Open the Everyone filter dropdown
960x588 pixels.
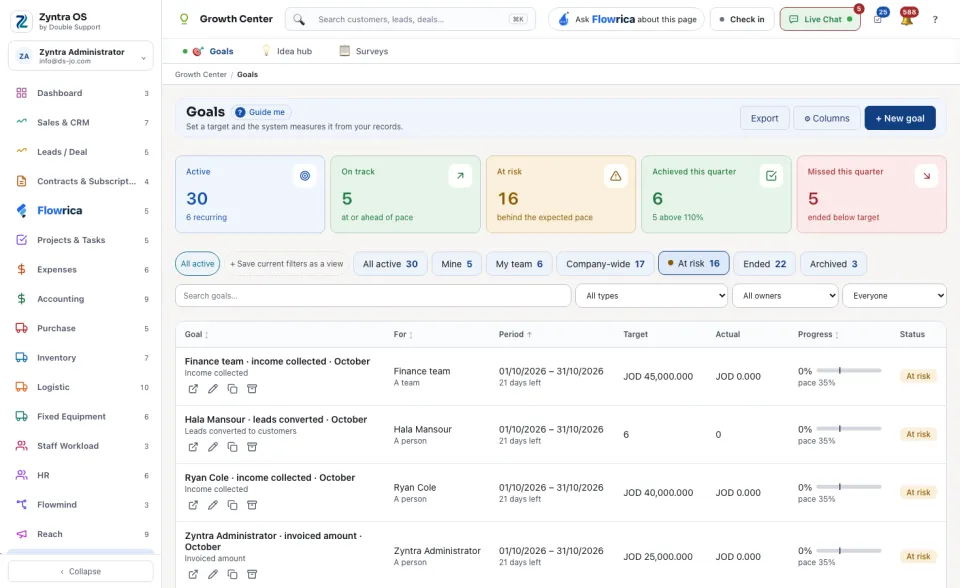[894, 296]
